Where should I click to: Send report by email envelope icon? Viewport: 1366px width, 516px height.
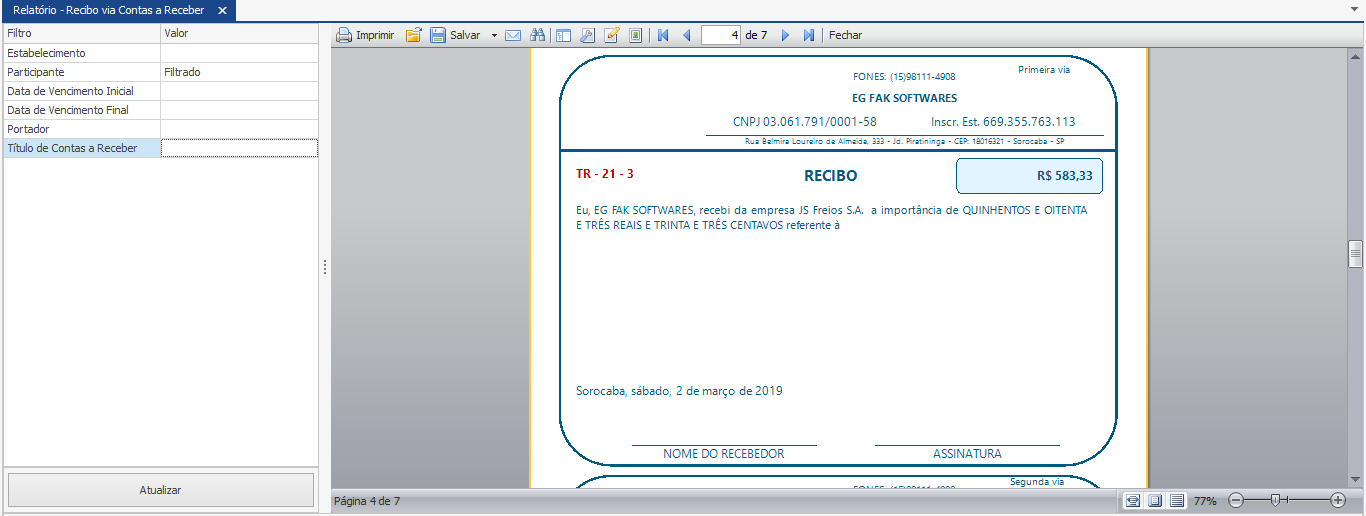point(513,35)
